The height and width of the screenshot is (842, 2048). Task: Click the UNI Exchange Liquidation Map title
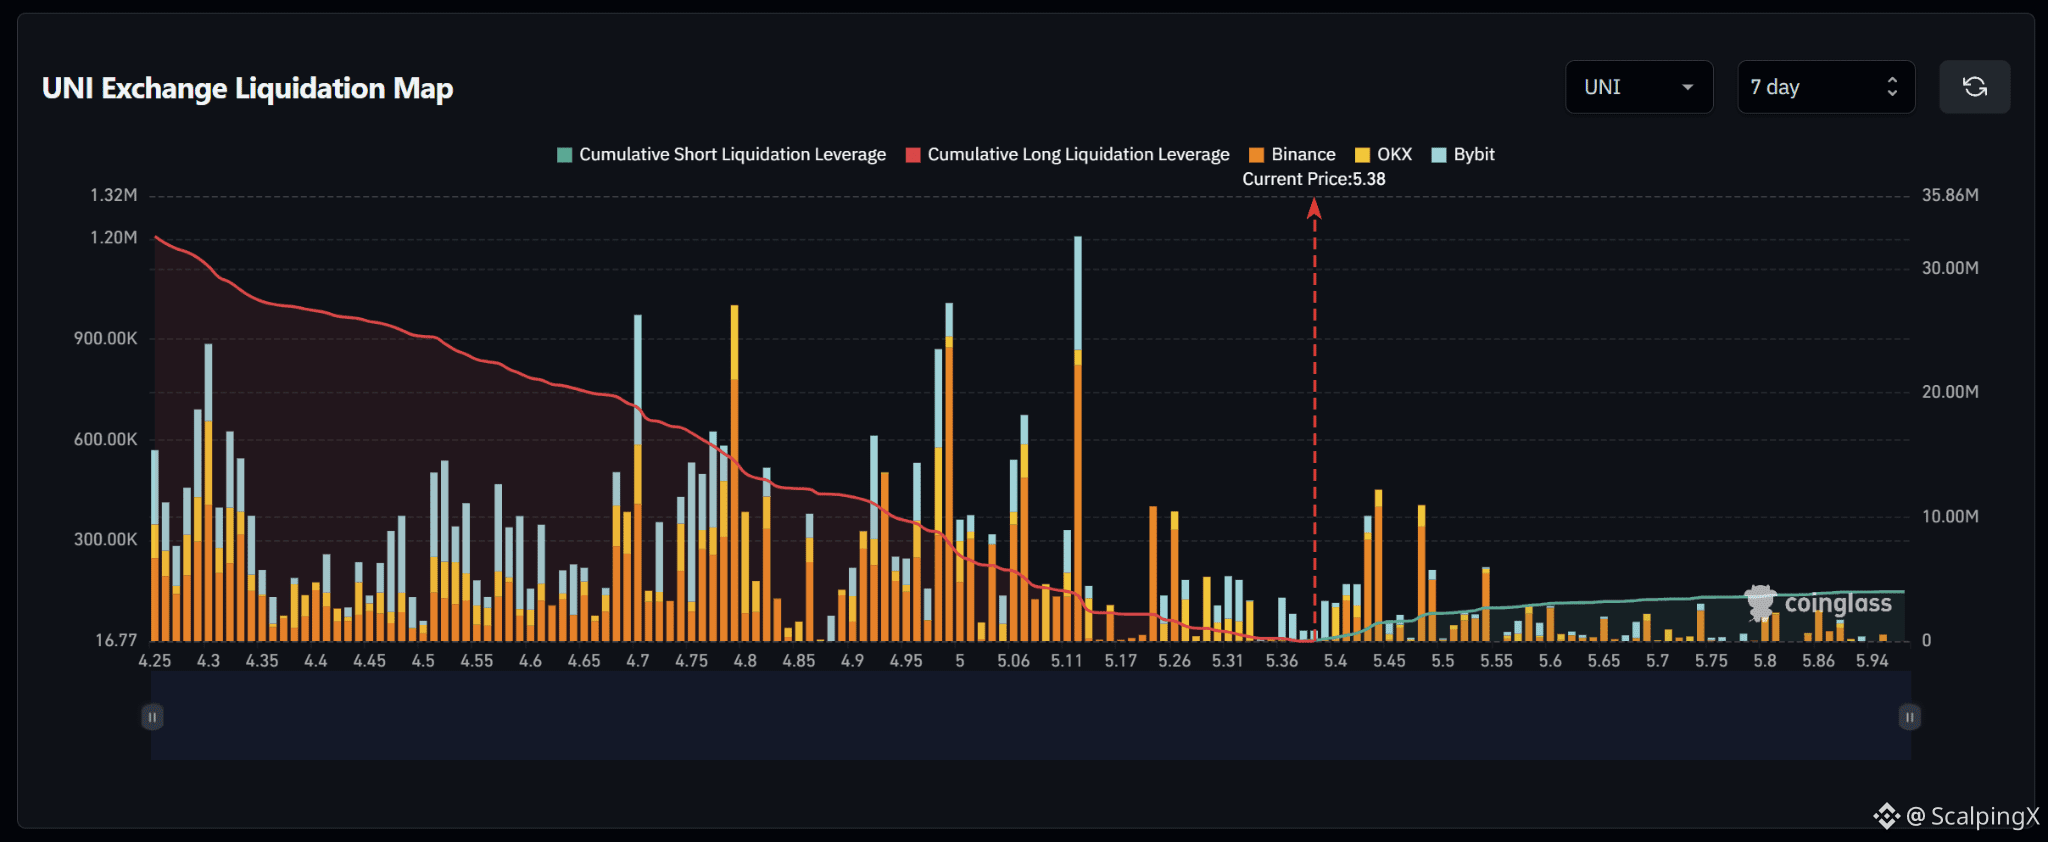pos(248,88)
